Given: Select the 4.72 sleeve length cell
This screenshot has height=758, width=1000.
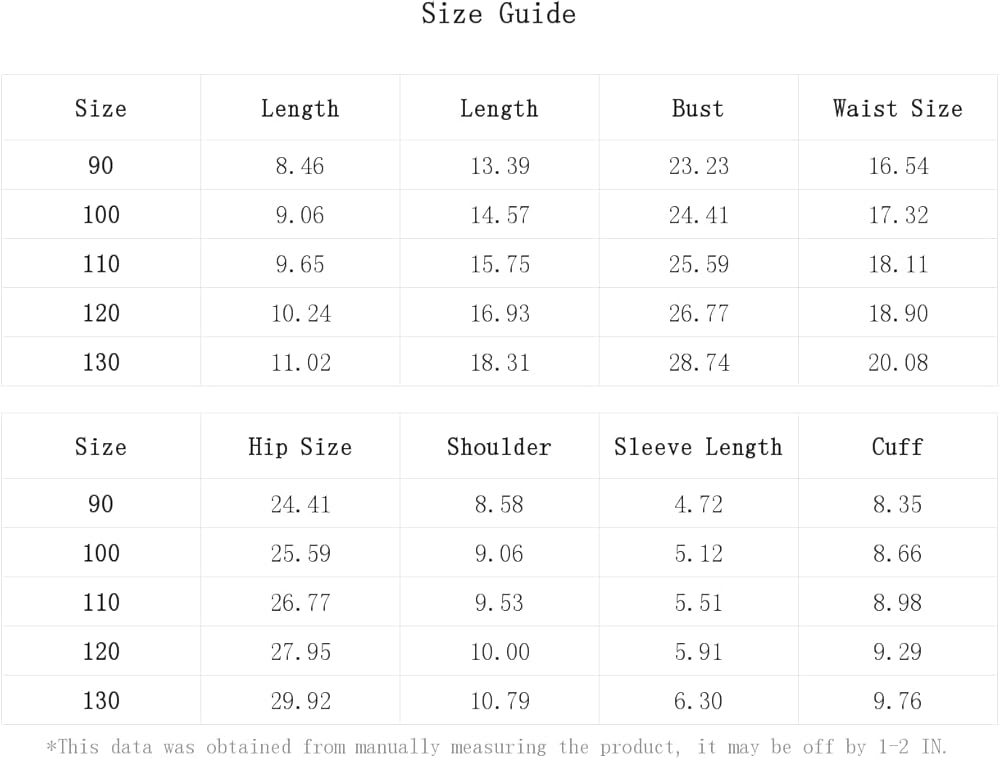Looking at the screenshot, I should (x=698, y=504).
